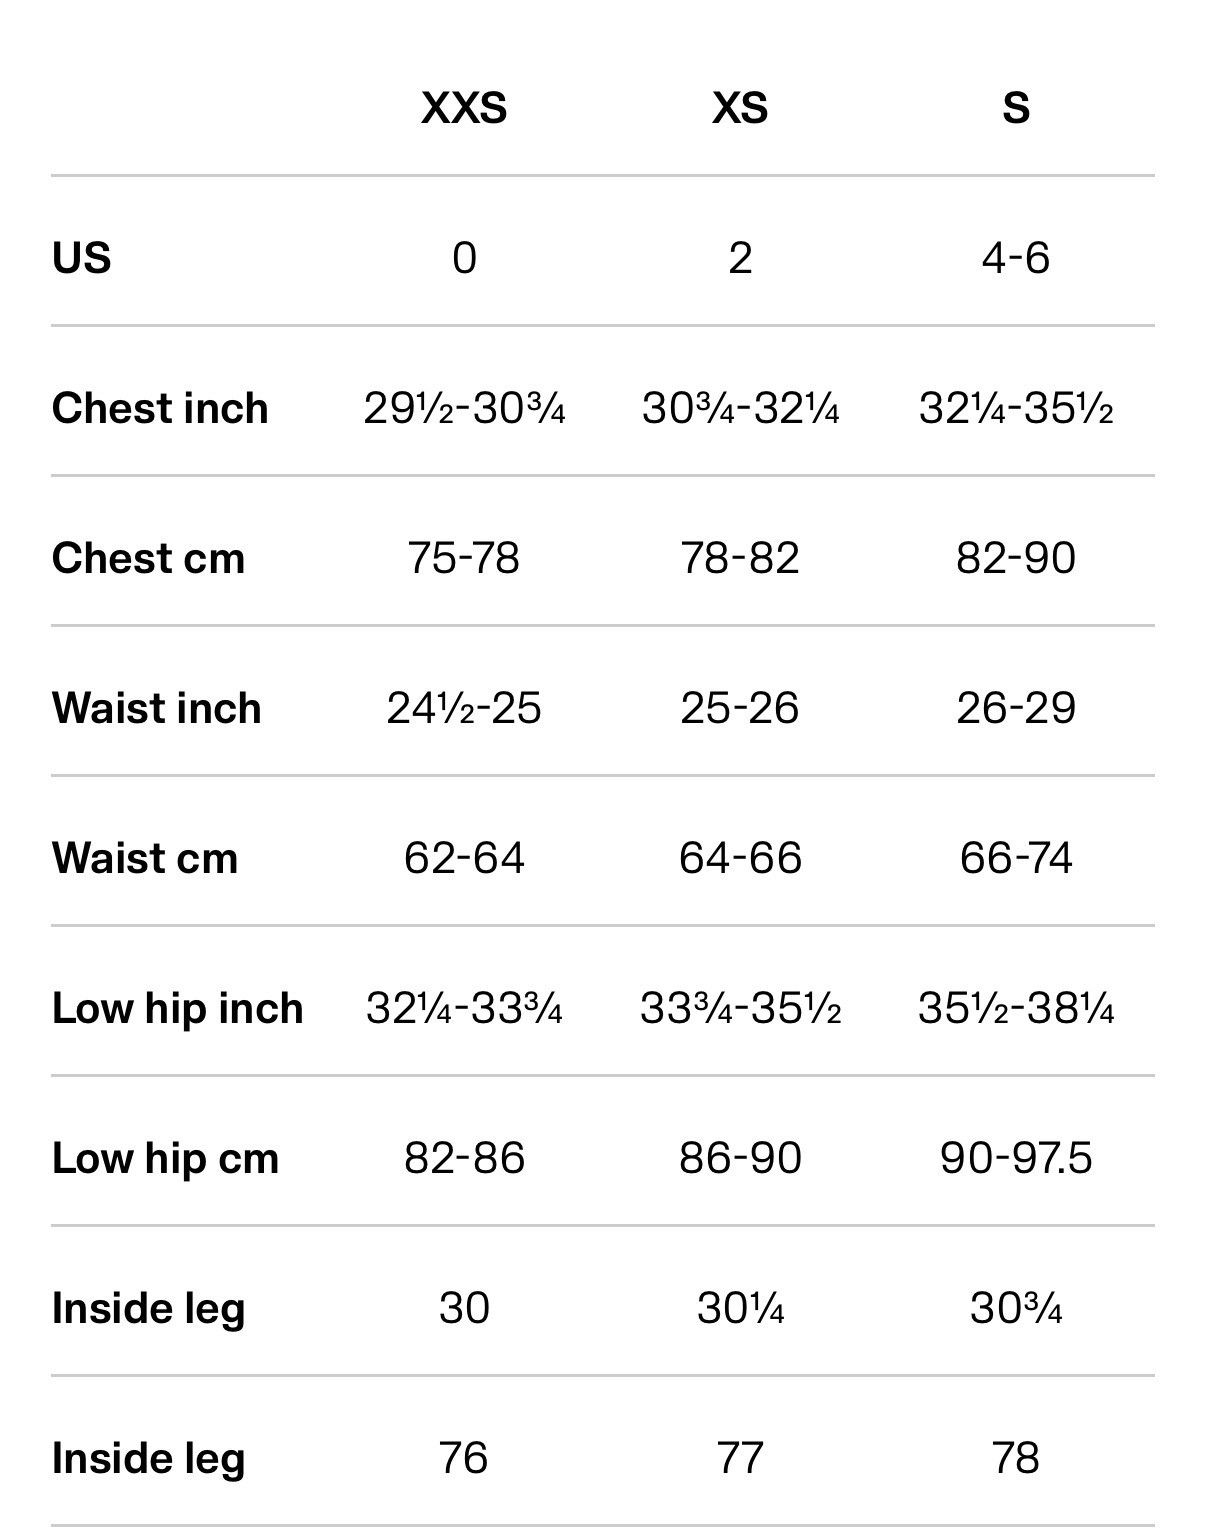Click US size 4-6 cell
Image resolution: width=1206 pixels, height=1532 pixels.
[1016, 258]
